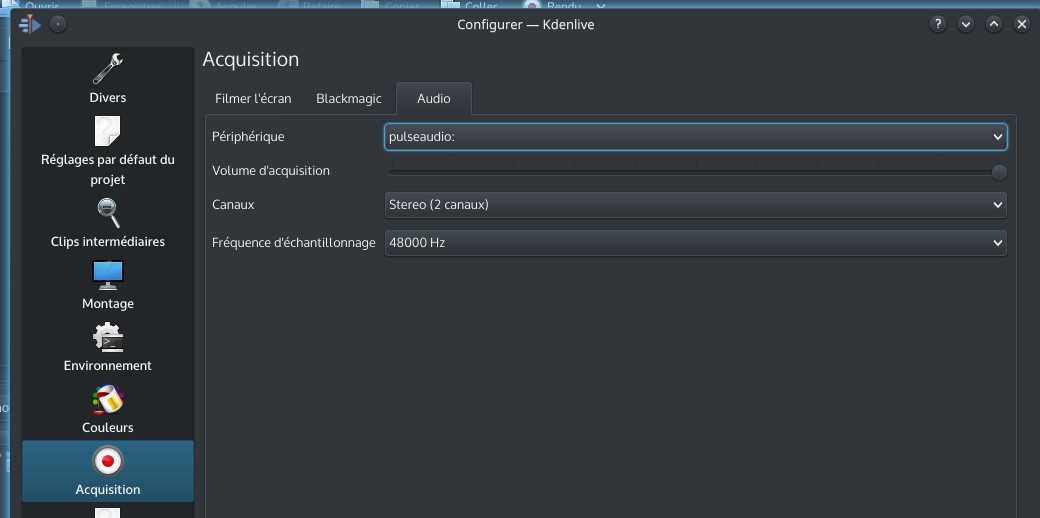Click the Canaux label
The height and width of the screenshot is (518, 1040).
tap(233, 205)
